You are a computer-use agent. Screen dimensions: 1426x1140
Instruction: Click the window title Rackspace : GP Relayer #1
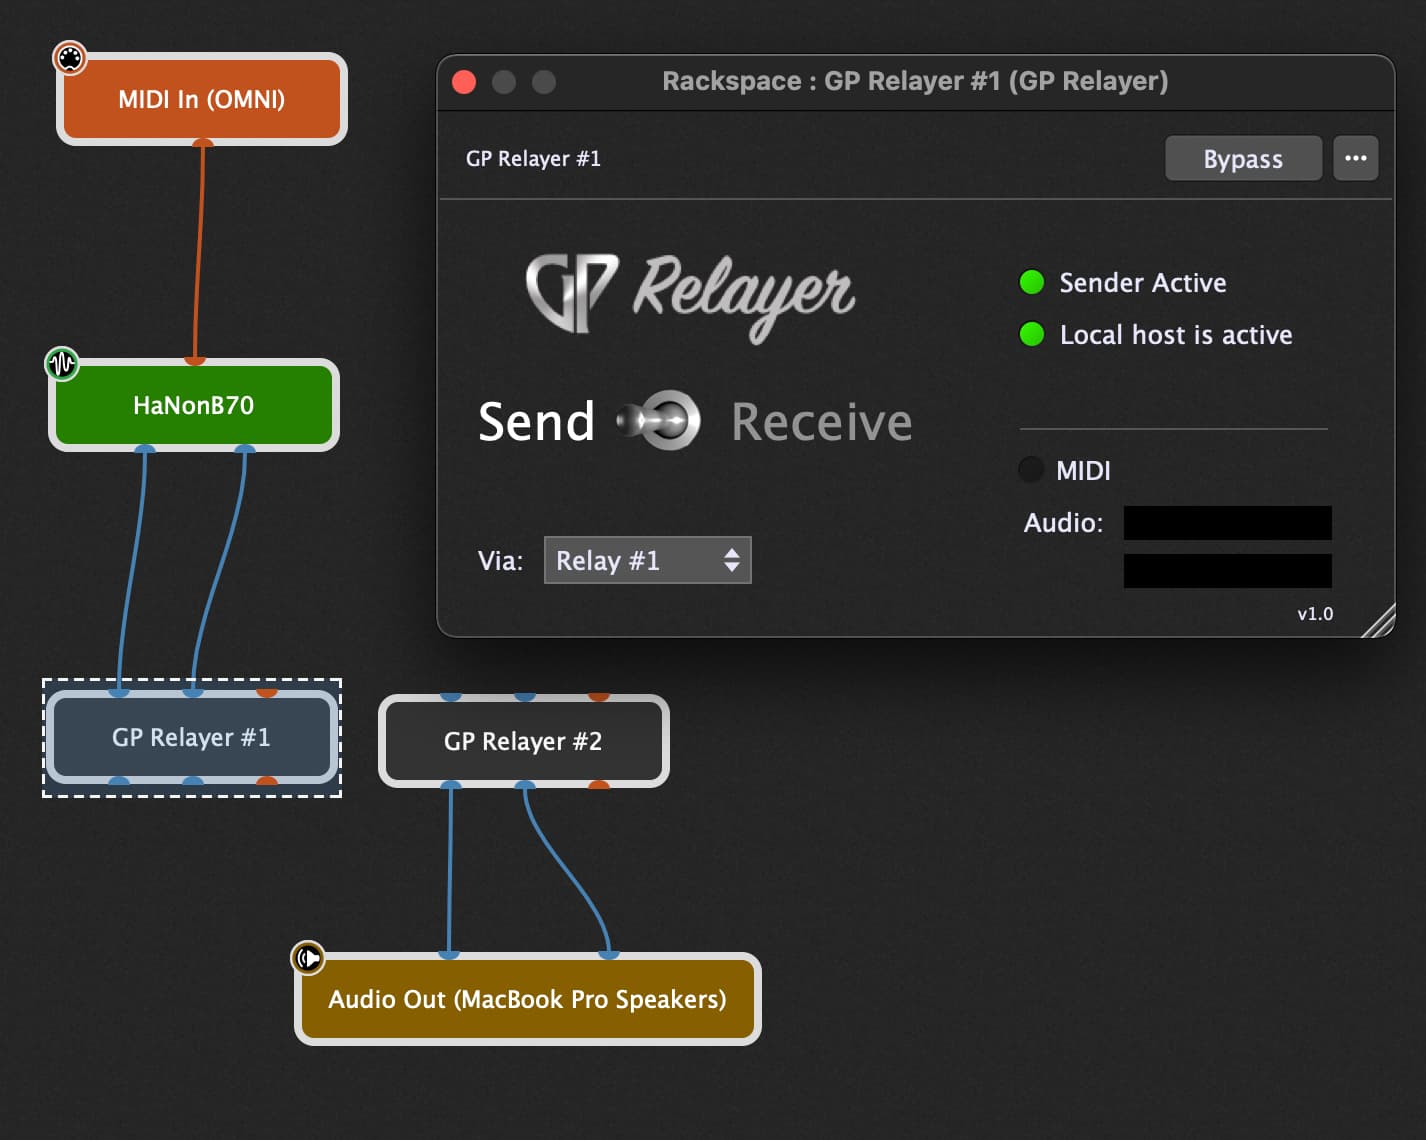(x=915, y=81)
